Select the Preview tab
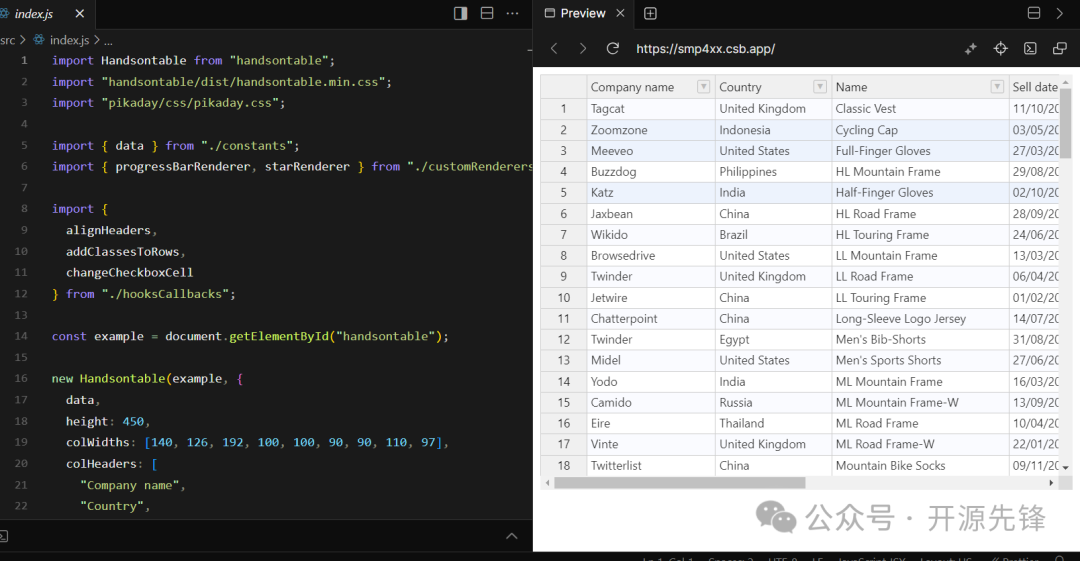The height and width of the screenshot is (561, 1080). [582, 13]
